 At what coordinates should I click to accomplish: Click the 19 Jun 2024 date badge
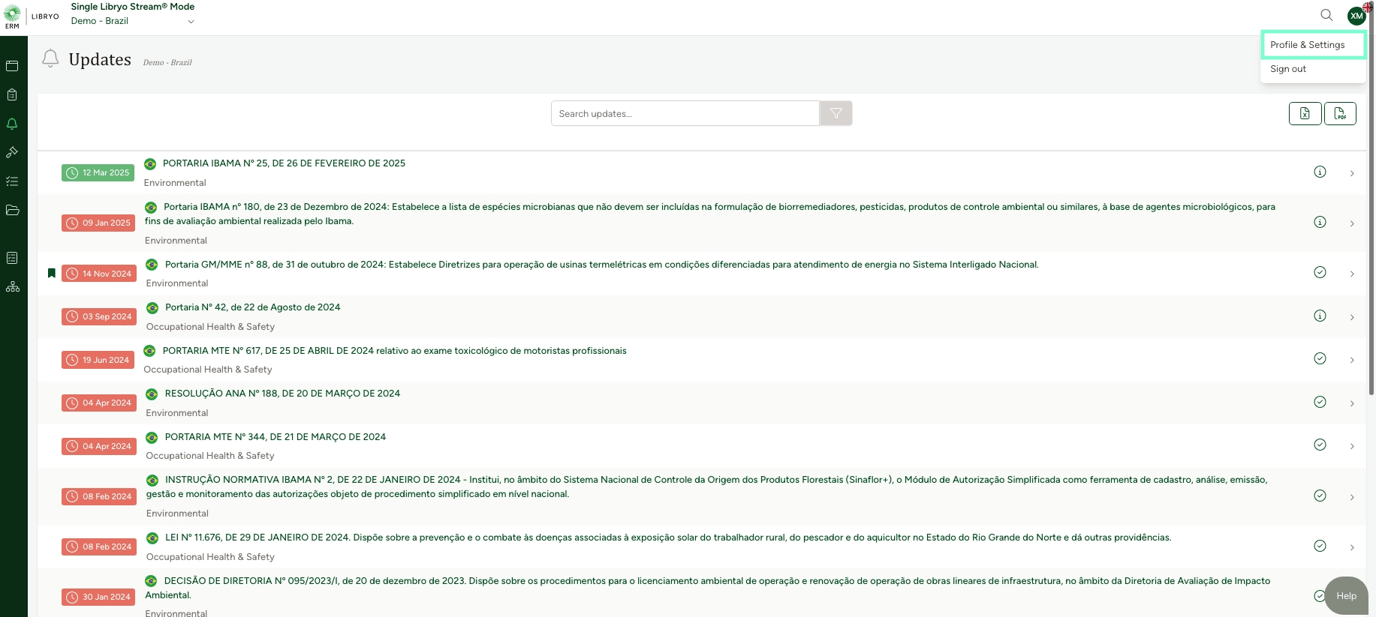98,360
